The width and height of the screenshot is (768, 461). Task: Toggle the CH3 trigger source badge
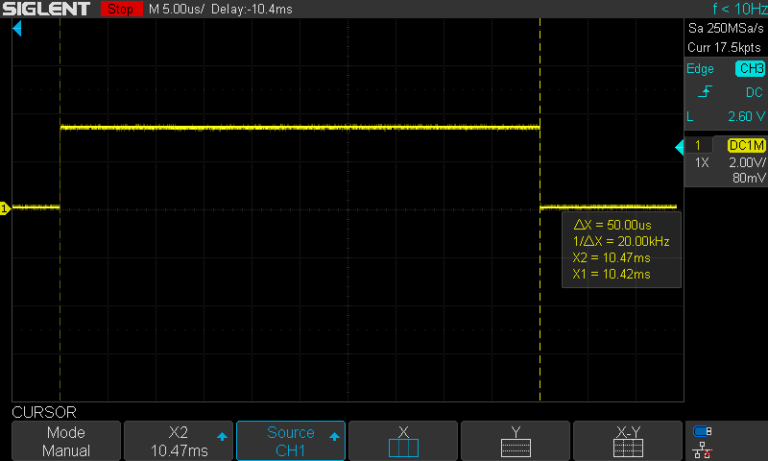point(749,69)
